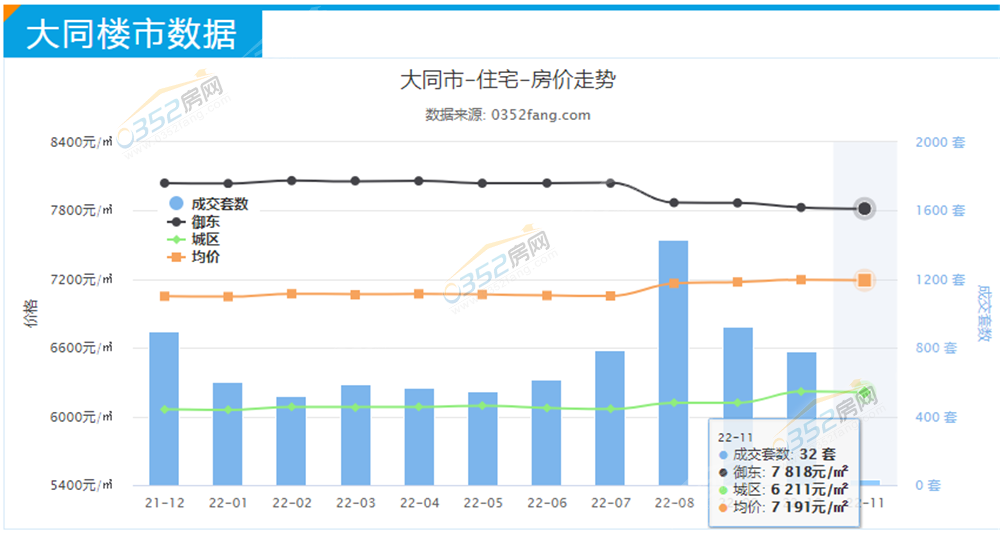Click the highlighted 御东 black marker at 22-11
The image size is (1000, 538).
865,209
